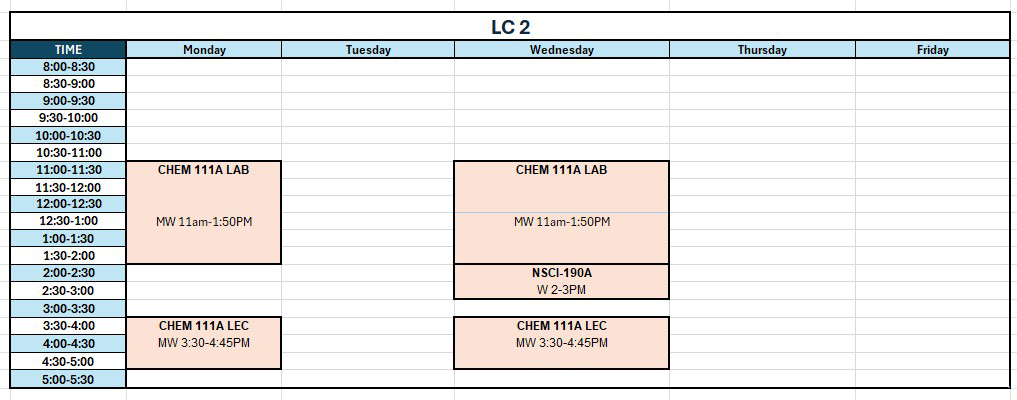Select Wednesday's CHEM 111A LEC block
The height and width of the screenshot is (400, 1017).
(x=562, y=343)
